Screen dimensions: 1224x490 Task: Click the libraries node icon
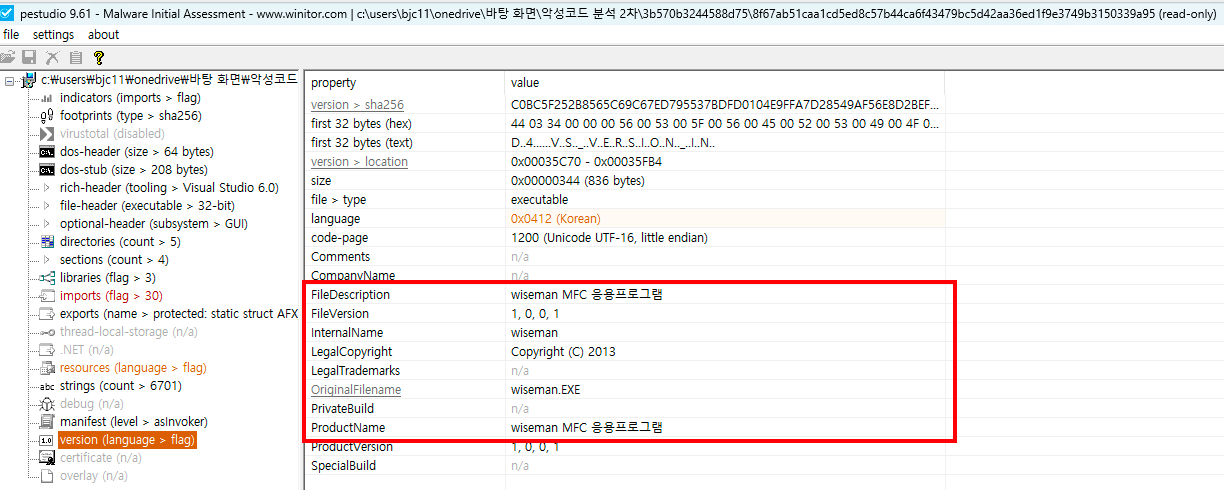point(46,278)
